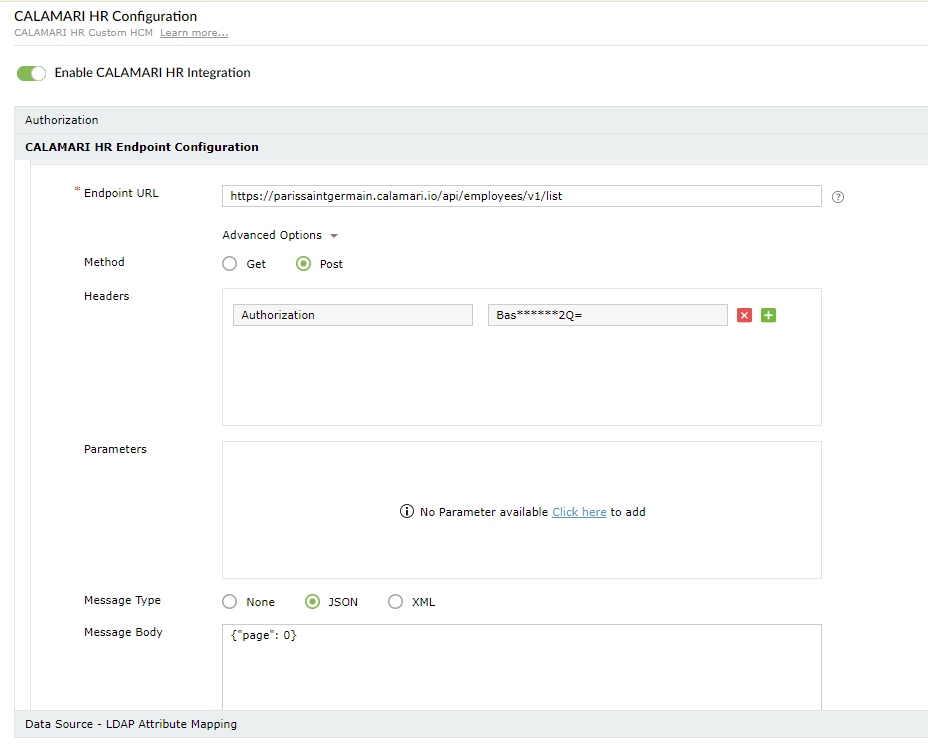The image size is (928, 747).
Task: Click the green add header icon
Action: tap(768, 315)
